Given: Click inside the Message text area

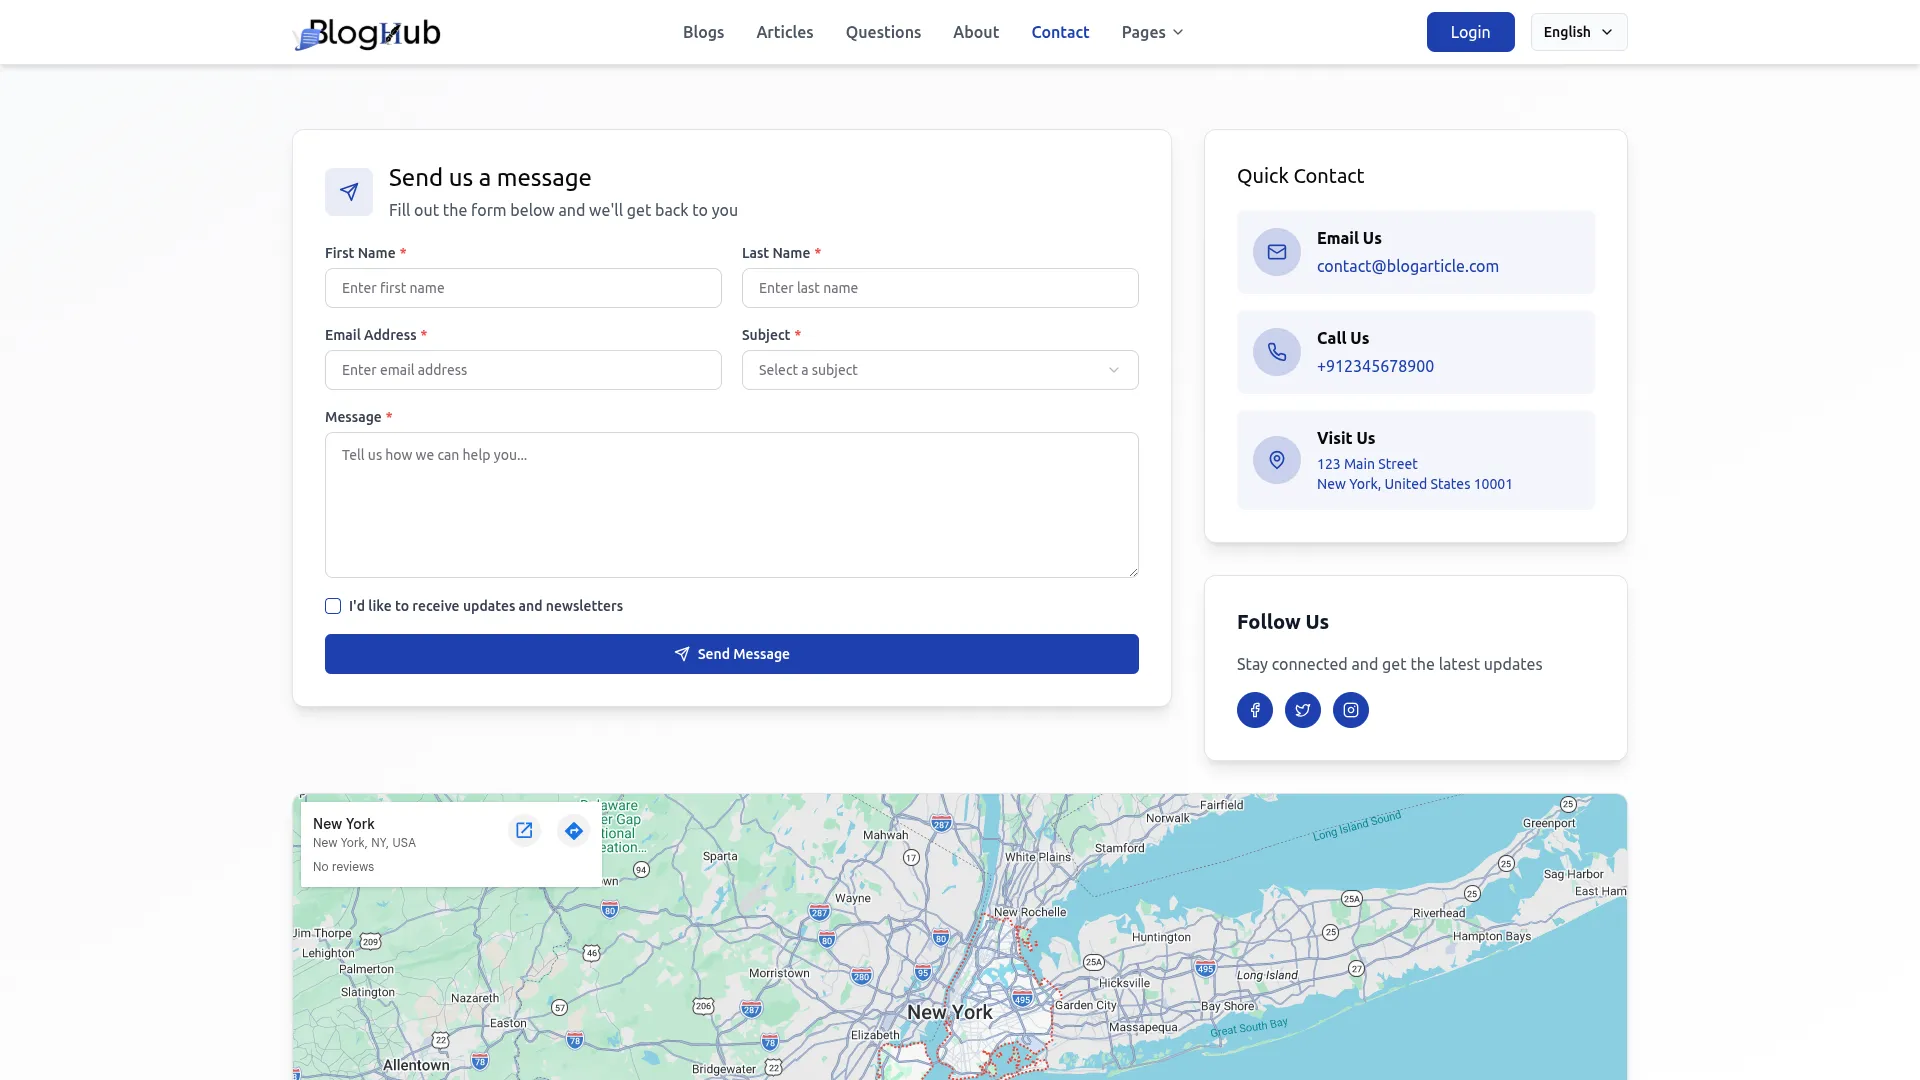Looking at the screenshot, I should pyautogui.click(x=731, y=505).
